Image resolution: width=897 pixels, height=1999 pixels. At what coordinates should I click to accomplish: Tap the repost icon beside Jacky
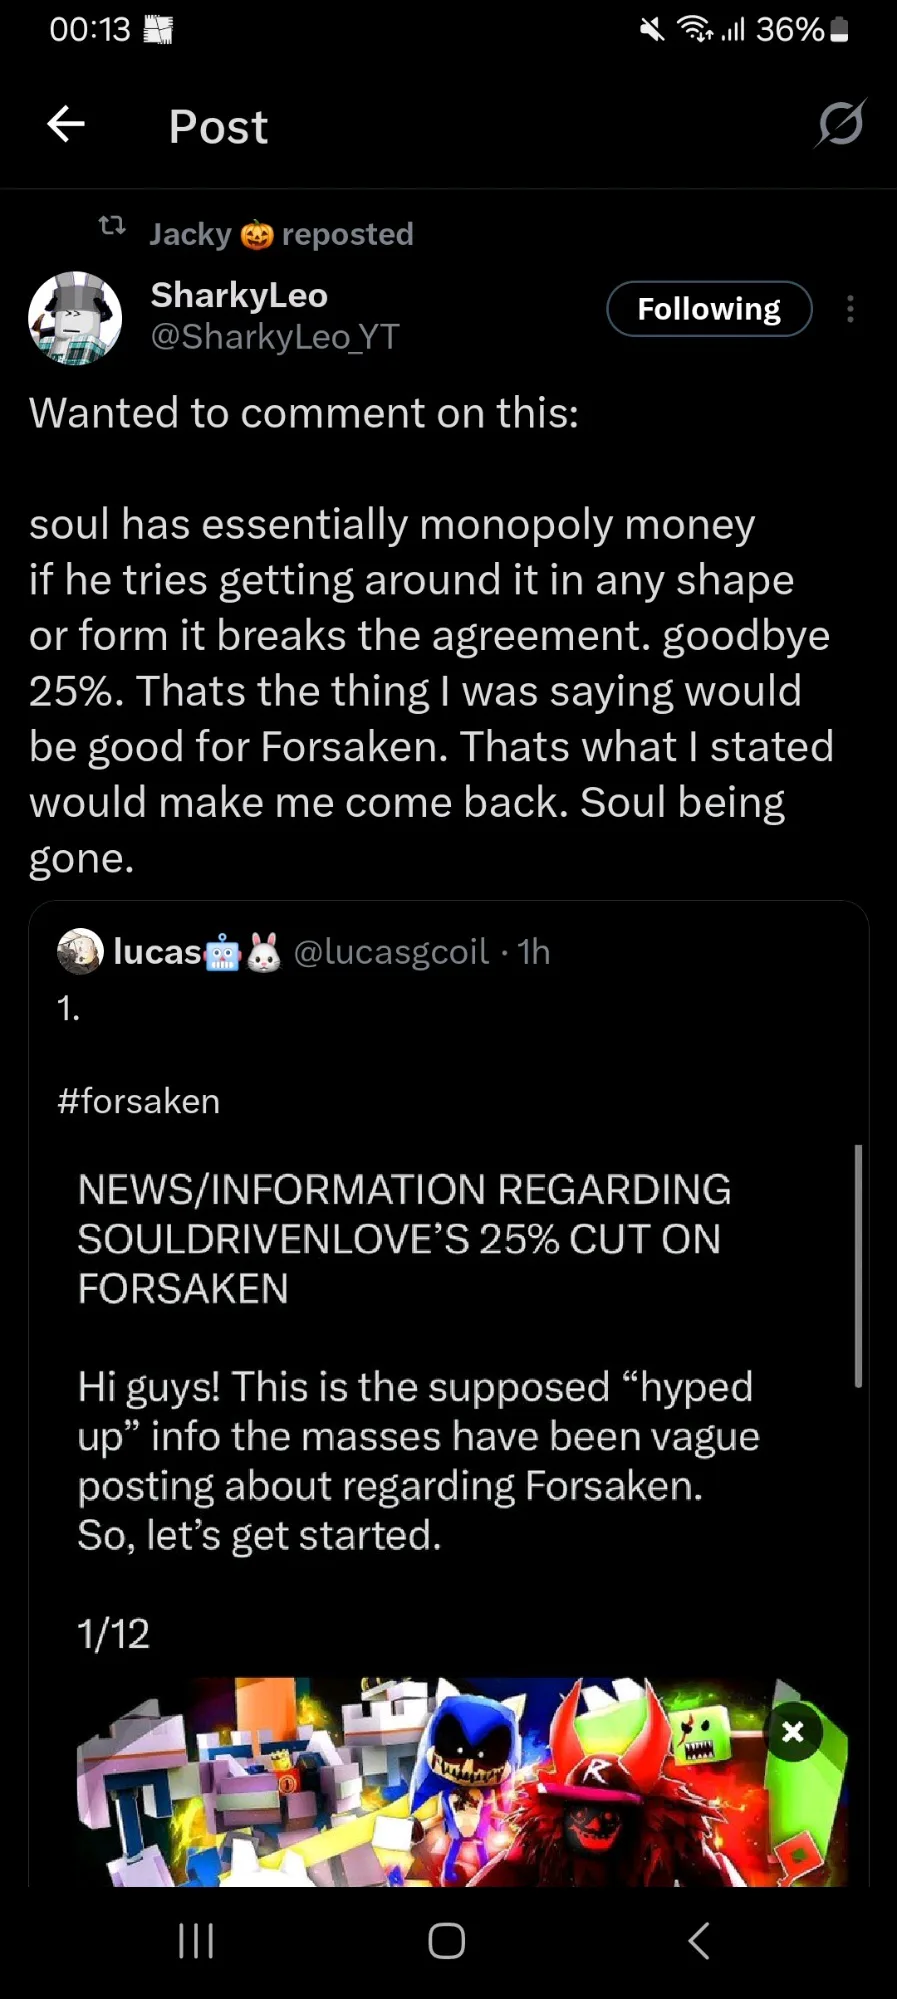click(112, 228)
